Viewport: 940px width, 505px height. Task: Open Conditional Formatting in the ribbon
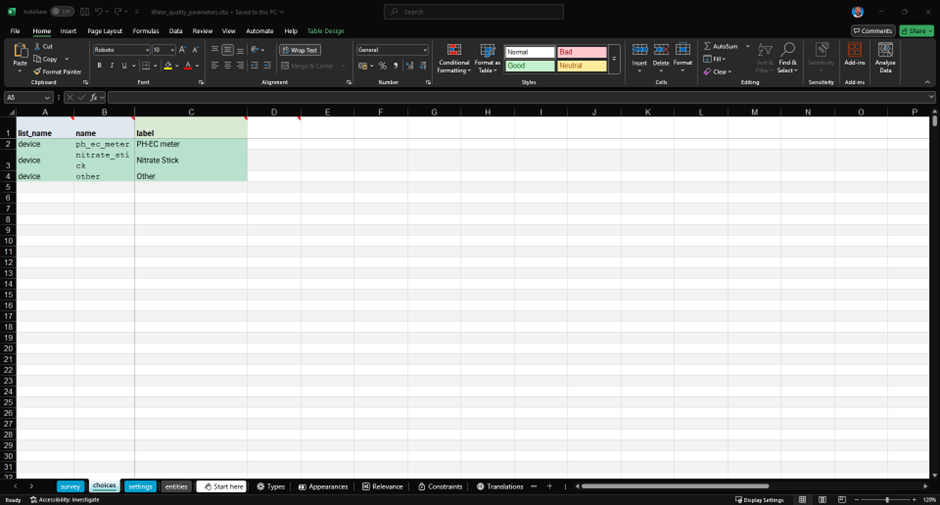(454, 57)
